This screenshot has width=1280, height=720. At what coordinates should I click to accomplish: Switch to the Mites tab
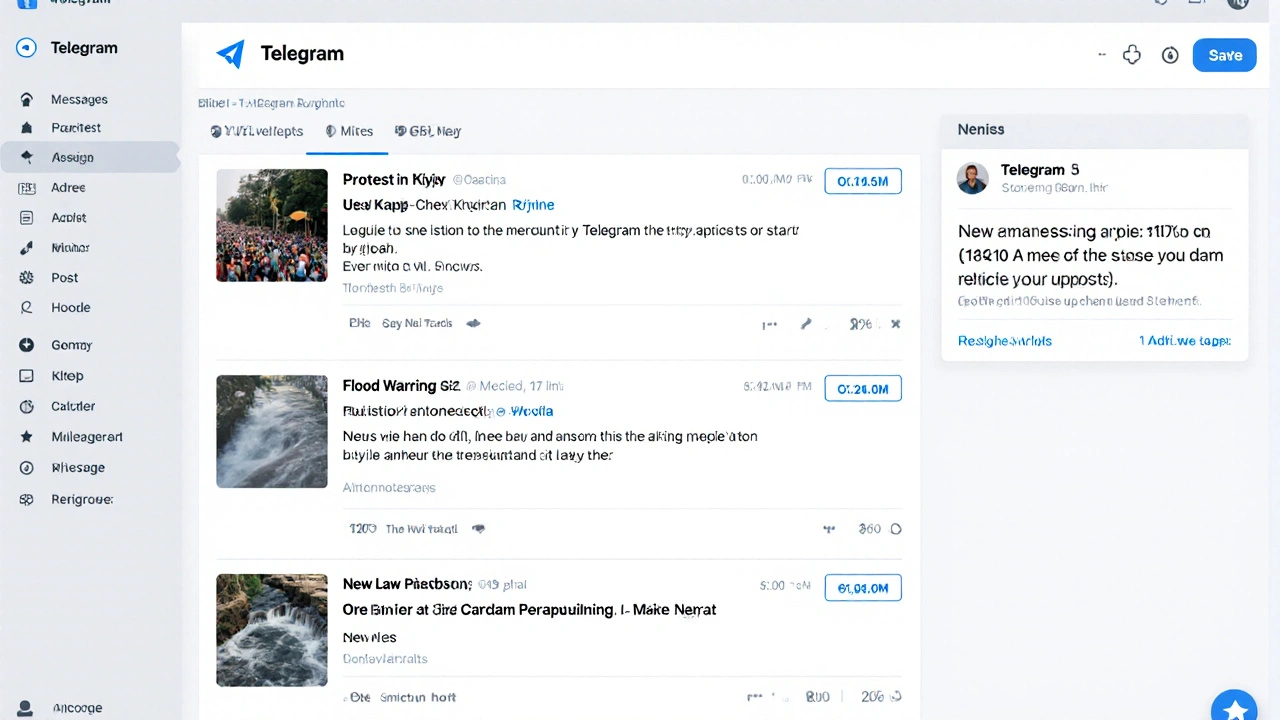point(349,131)
